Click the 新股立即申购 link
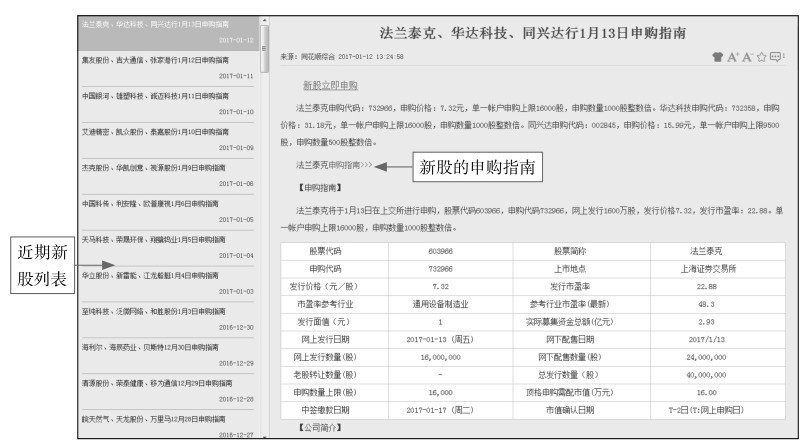Image resolution: width=811 pixels, height=445 pixels. click(330, 85)
